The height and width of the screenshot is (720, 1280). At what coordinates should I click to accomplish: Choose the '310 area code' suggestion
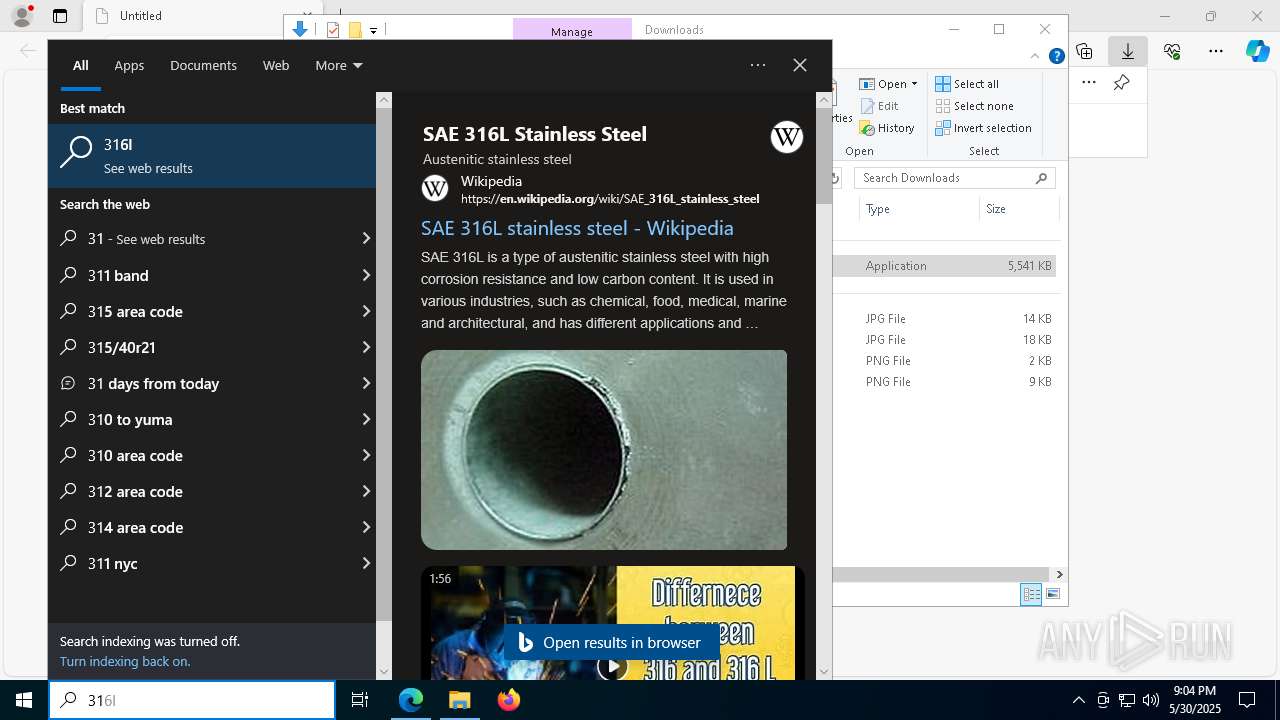(212, 455)
